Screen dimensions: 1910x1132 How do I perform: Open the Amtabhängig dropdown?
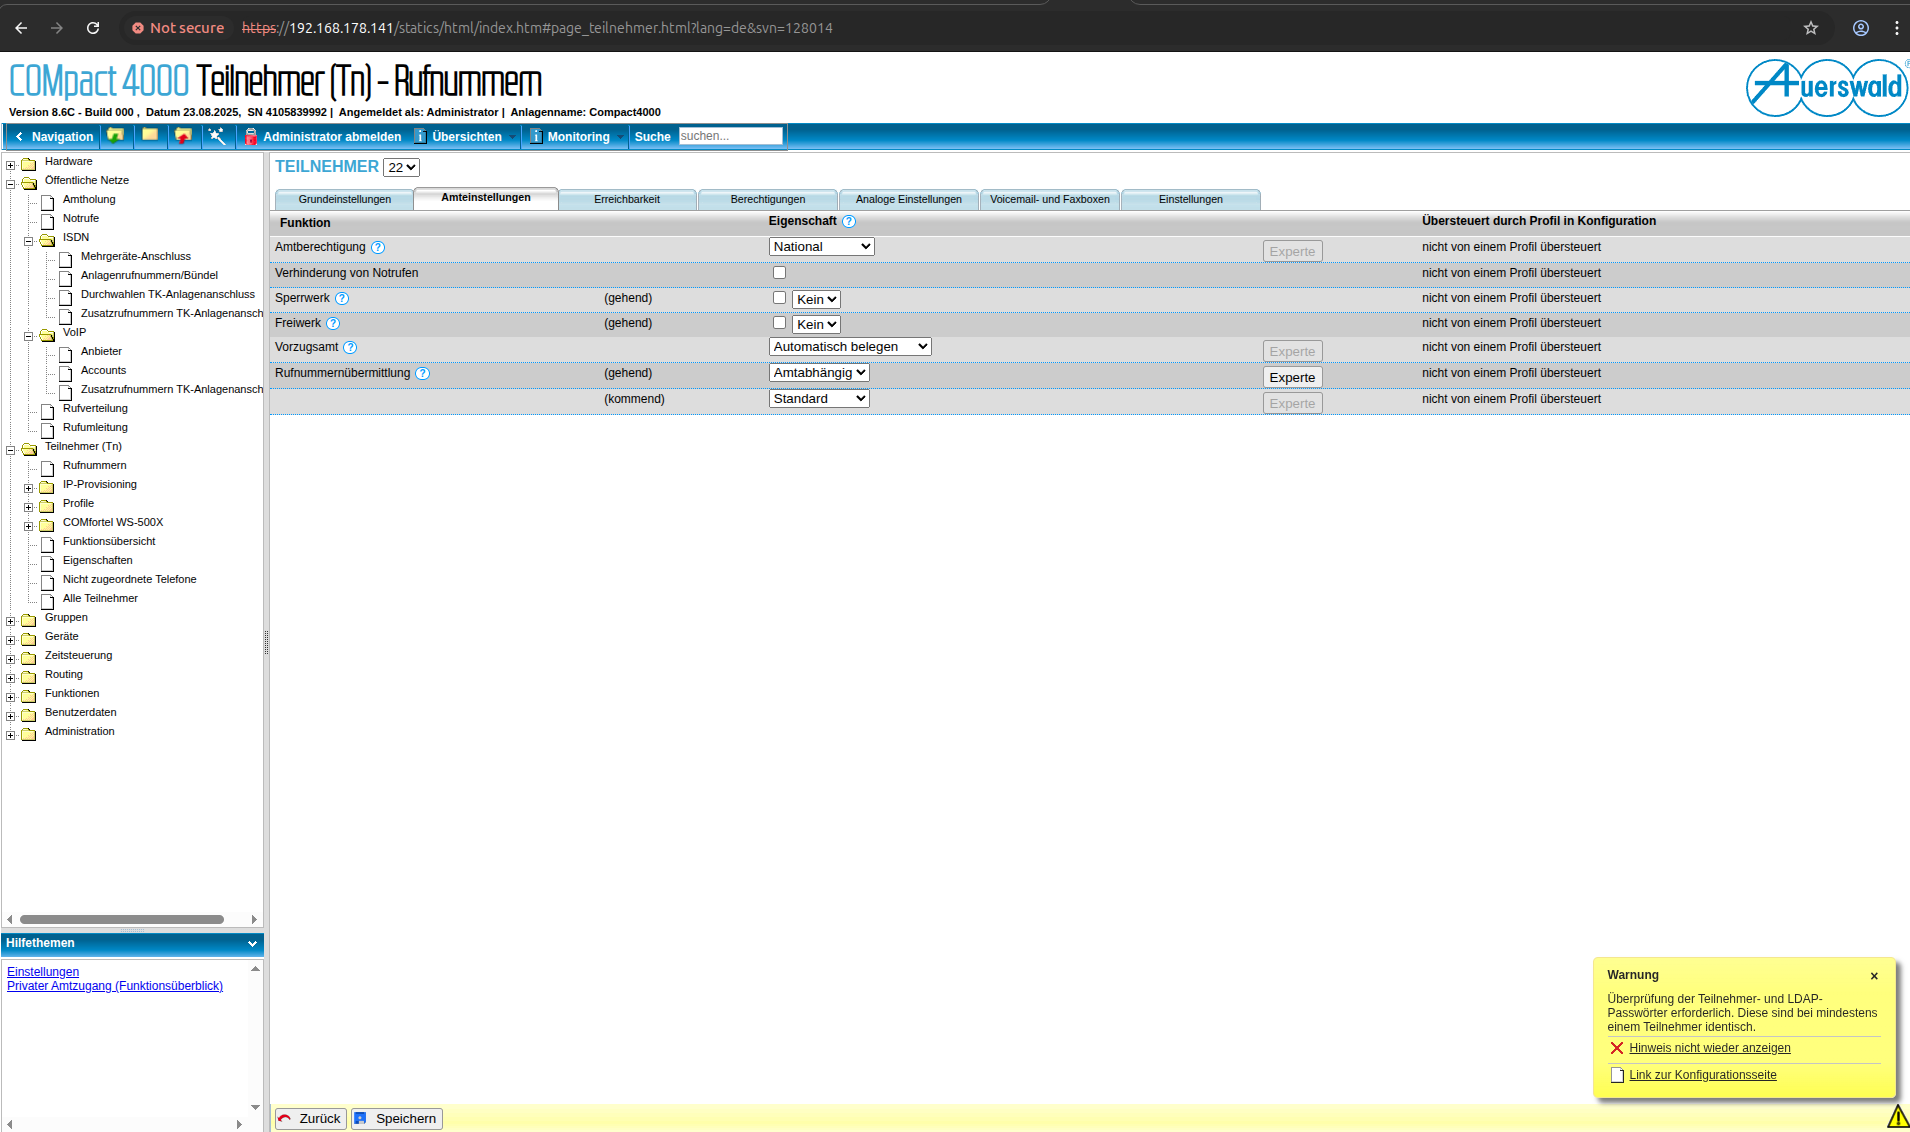[x=819, y=373]
